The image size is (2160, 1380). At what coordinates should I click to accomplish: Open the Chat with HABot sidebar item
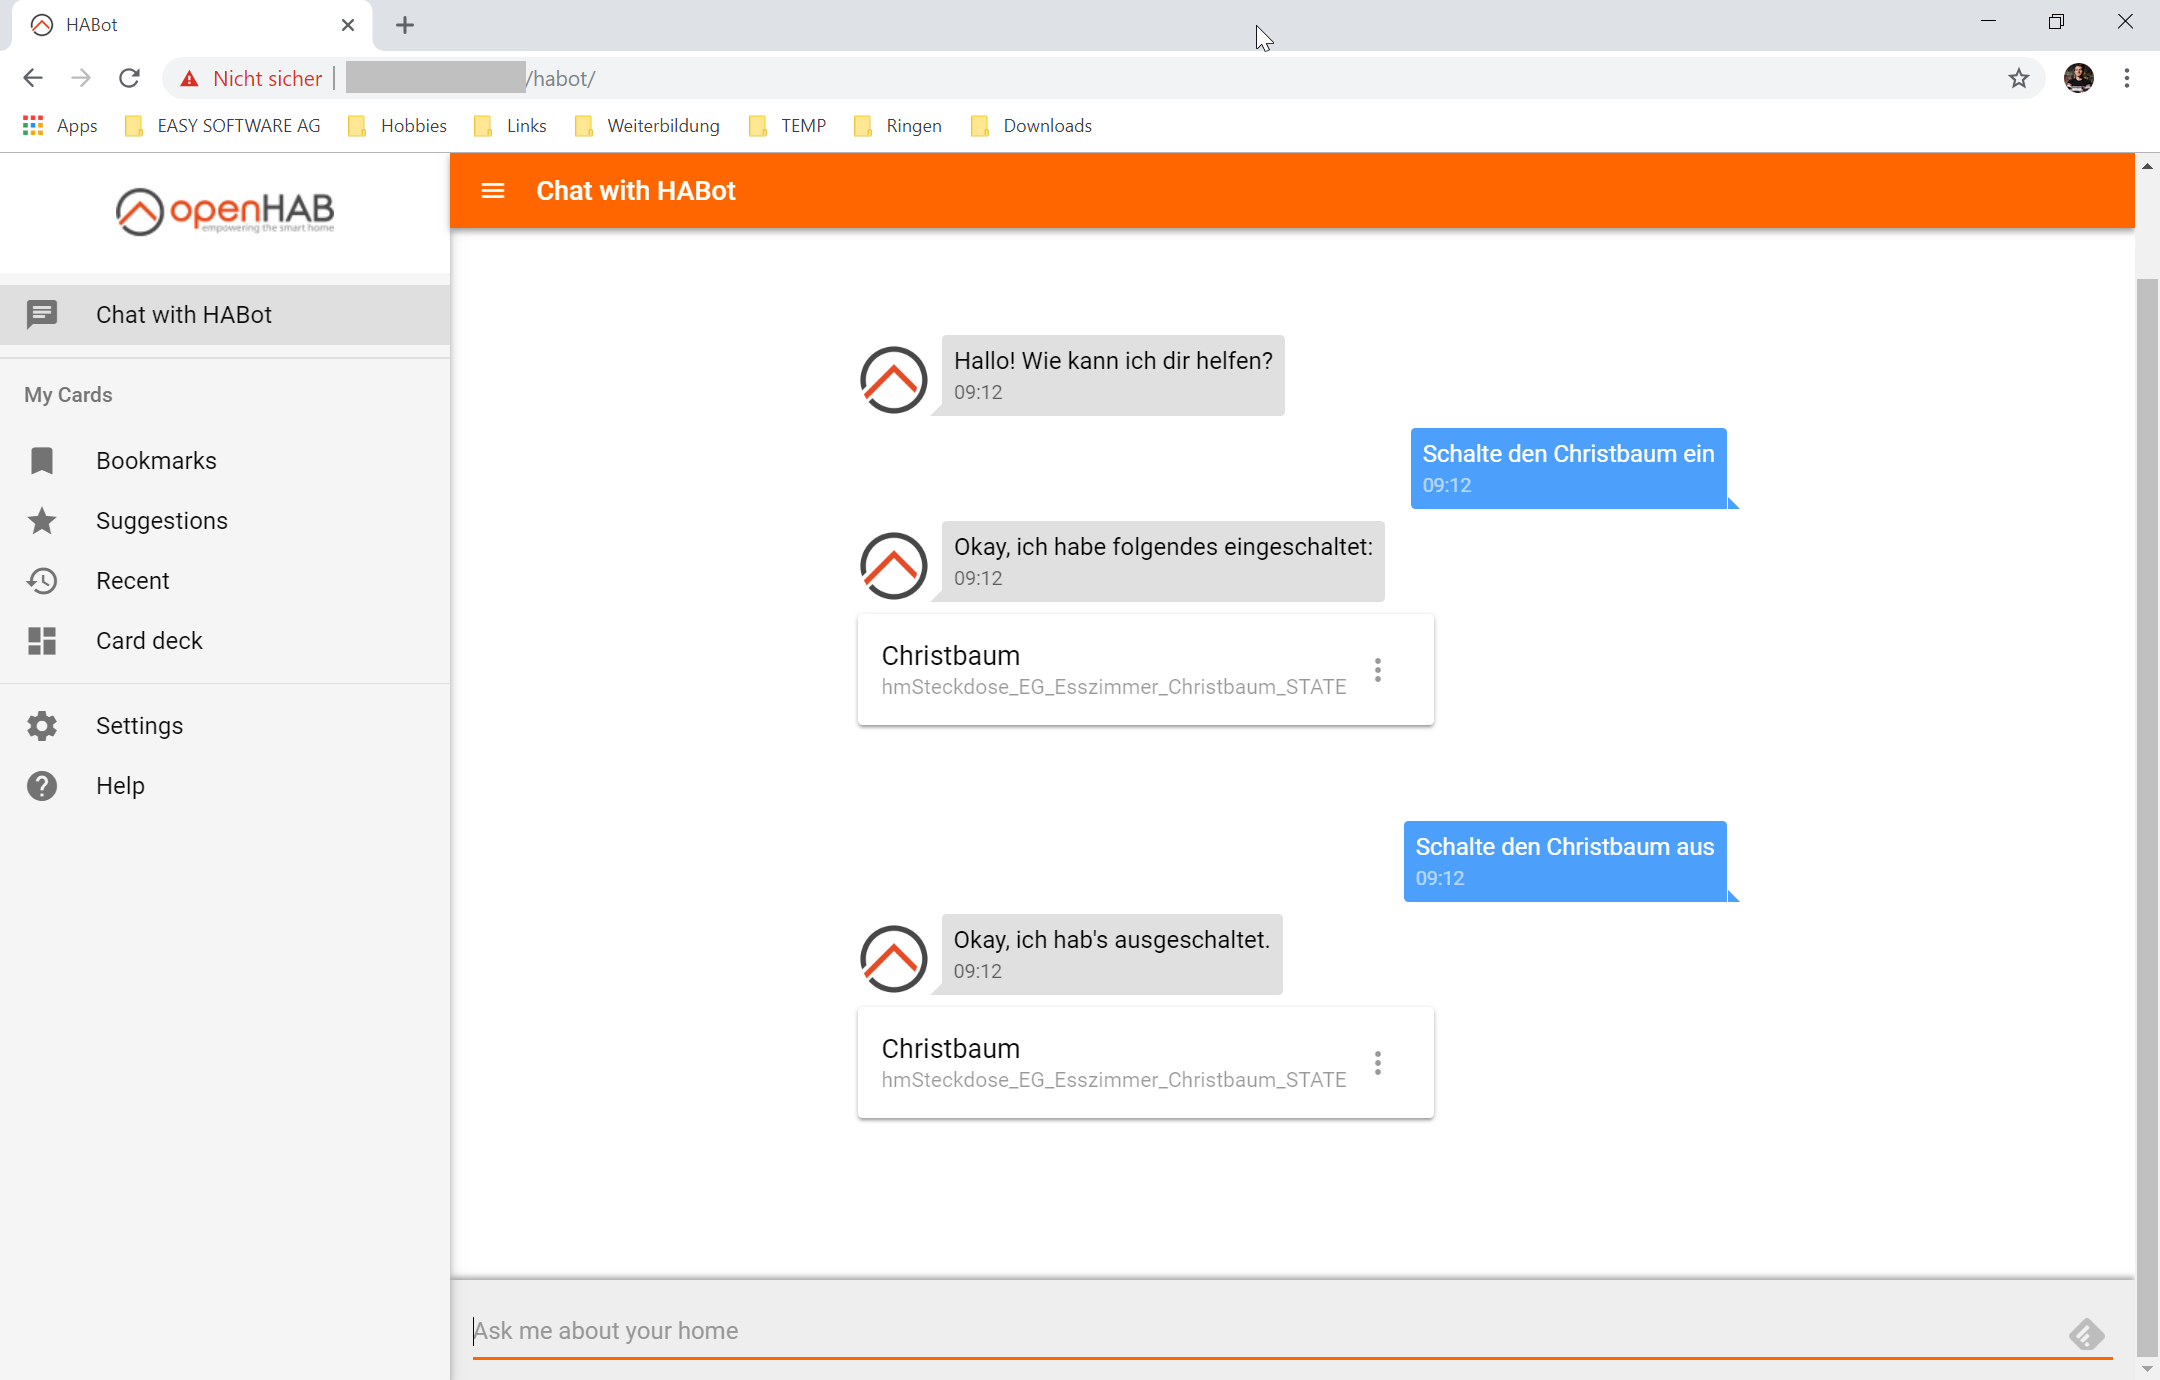[x=225, y=315]
